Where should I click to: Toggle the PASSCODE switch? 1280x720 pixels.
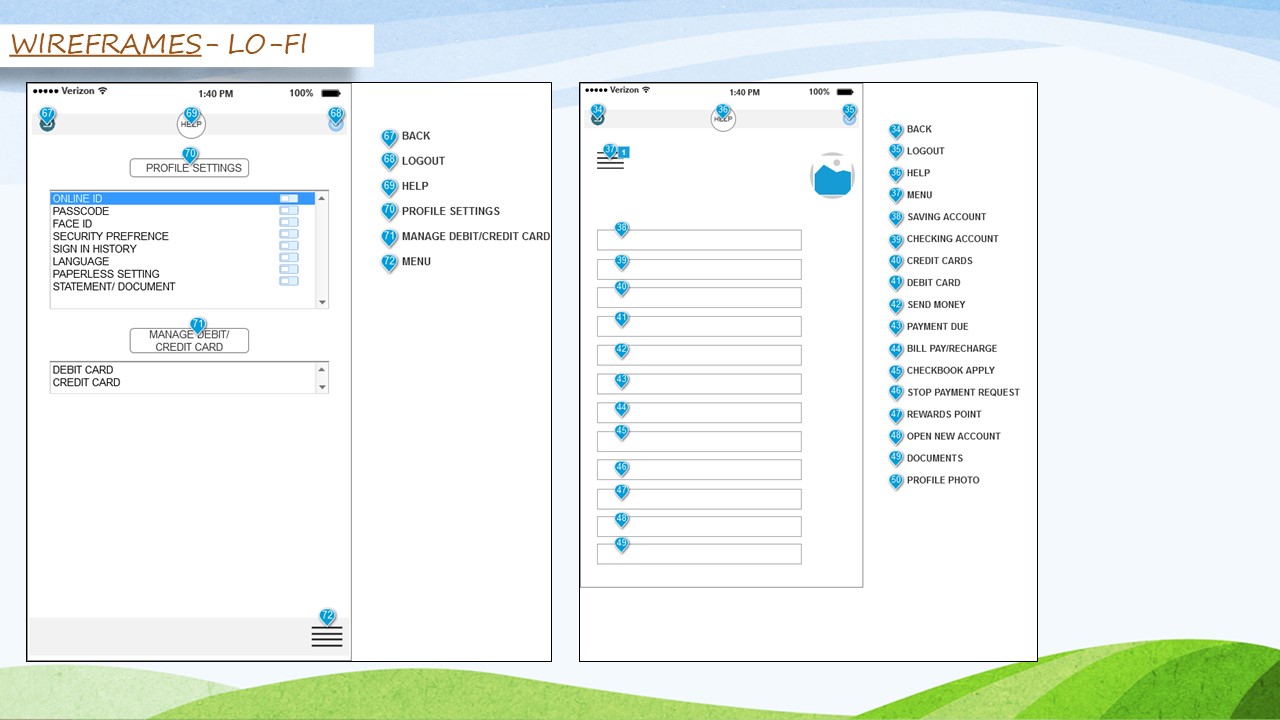coord(288,211)
